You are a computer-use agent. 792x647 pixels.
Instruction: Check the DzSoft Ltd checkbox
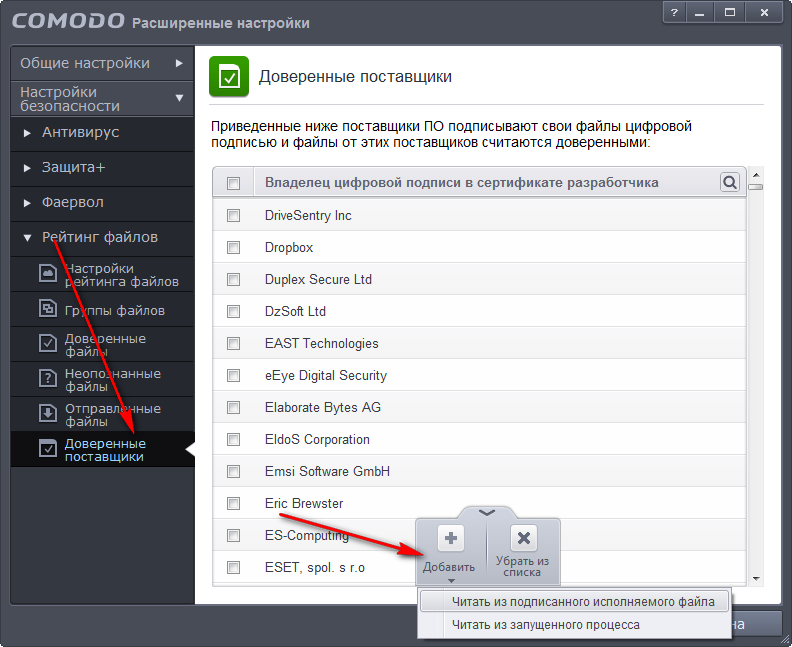[233, 312]
